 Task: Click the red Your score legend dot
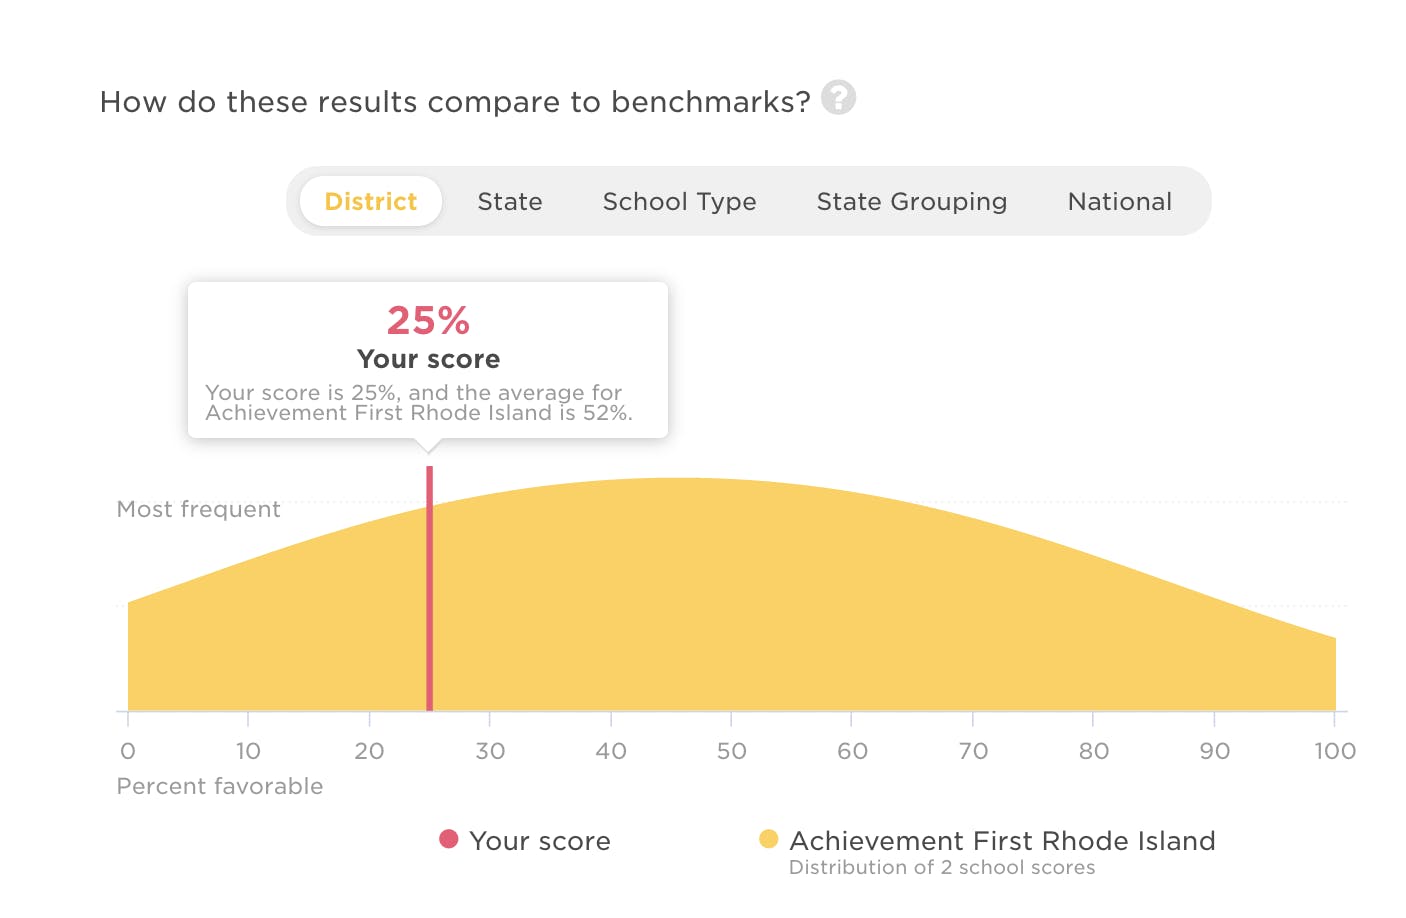449,839
